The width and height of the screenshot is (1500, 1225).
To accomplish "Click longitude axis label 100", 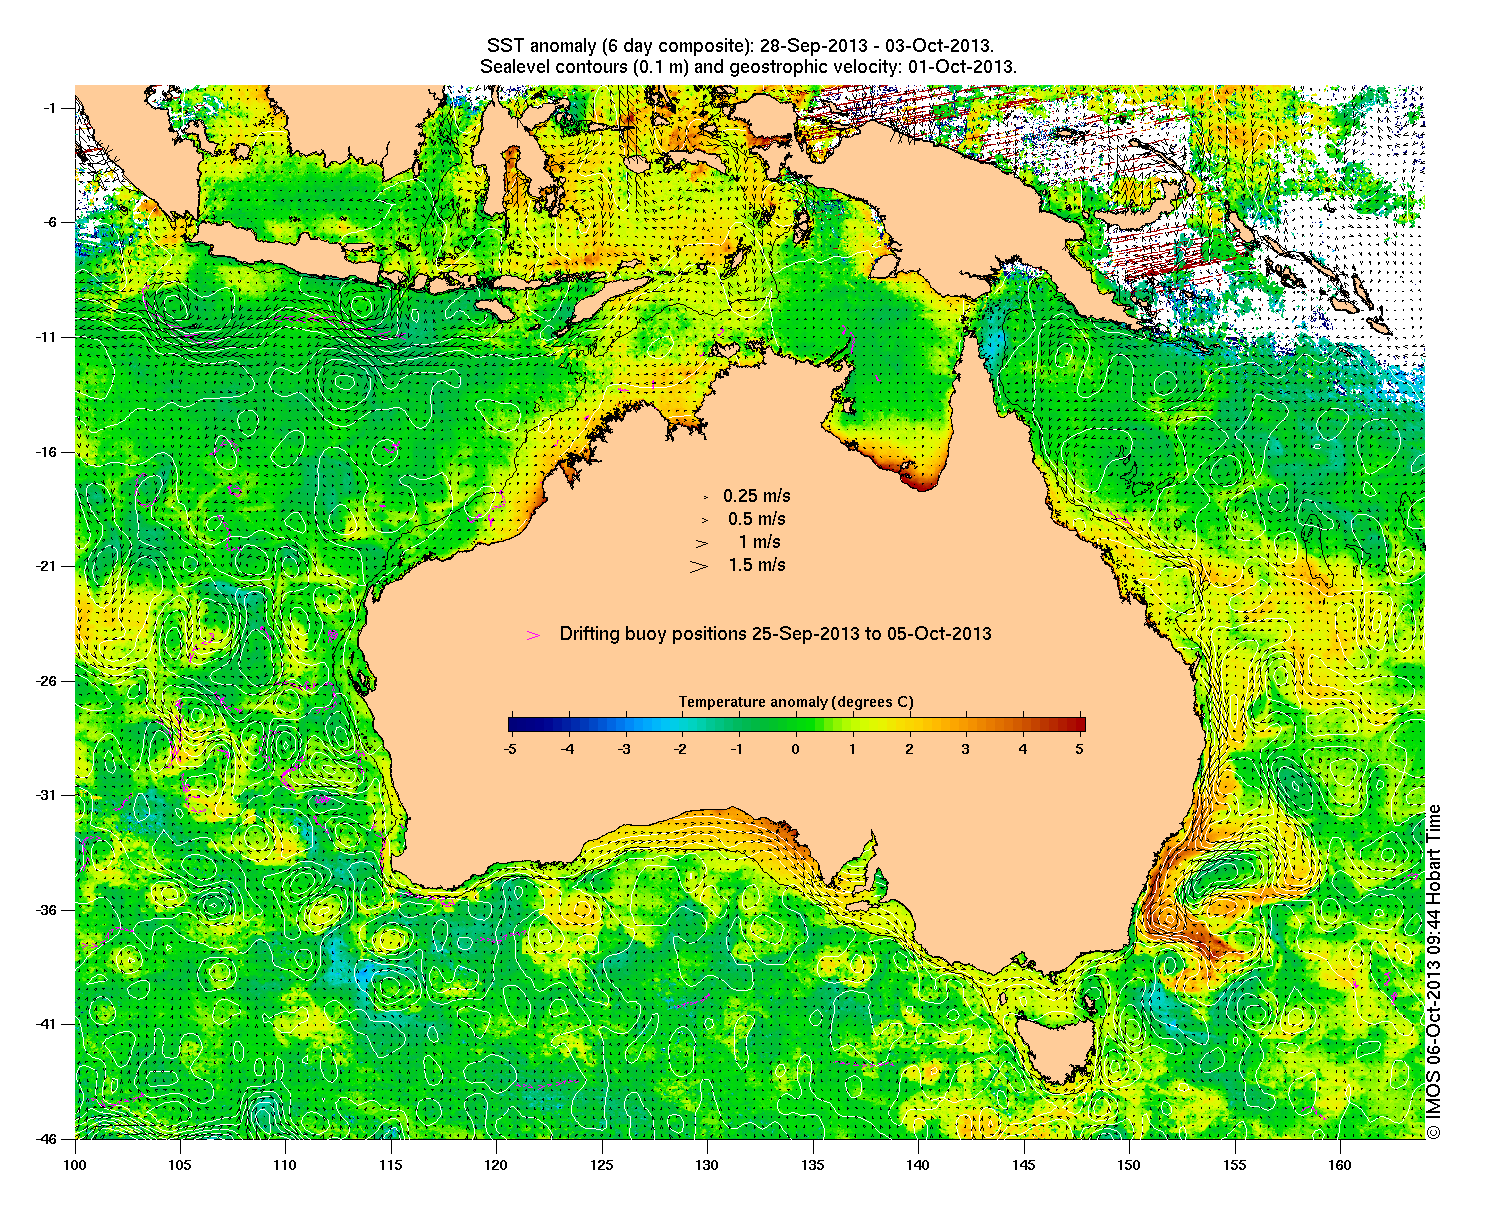I will click(75, 1165).
